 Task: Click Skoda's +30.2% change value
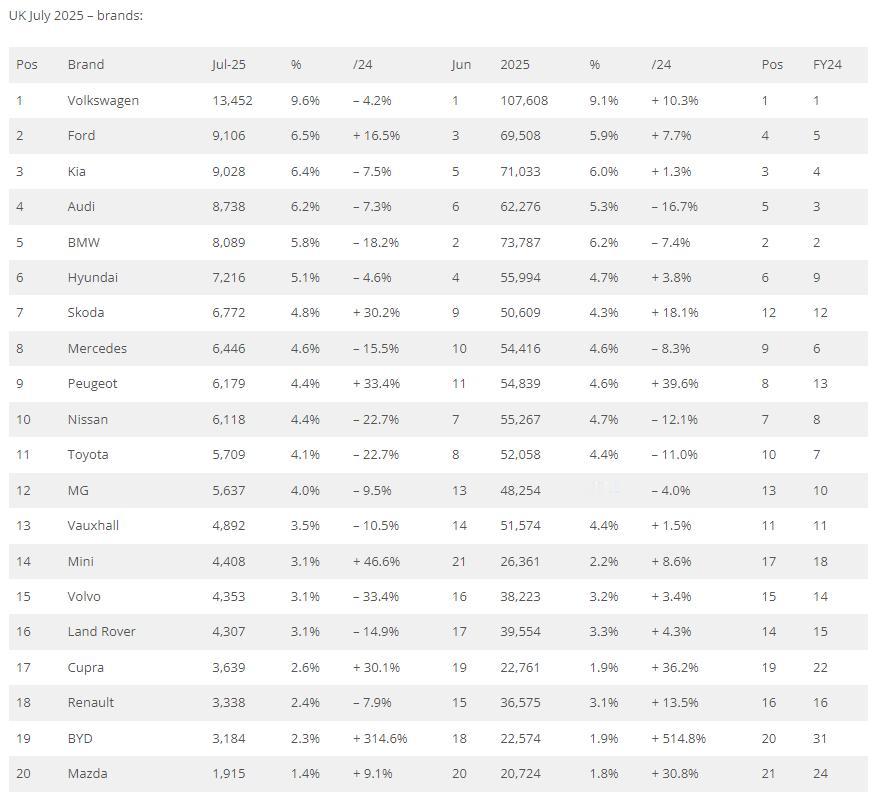click(x=376, y=312)
